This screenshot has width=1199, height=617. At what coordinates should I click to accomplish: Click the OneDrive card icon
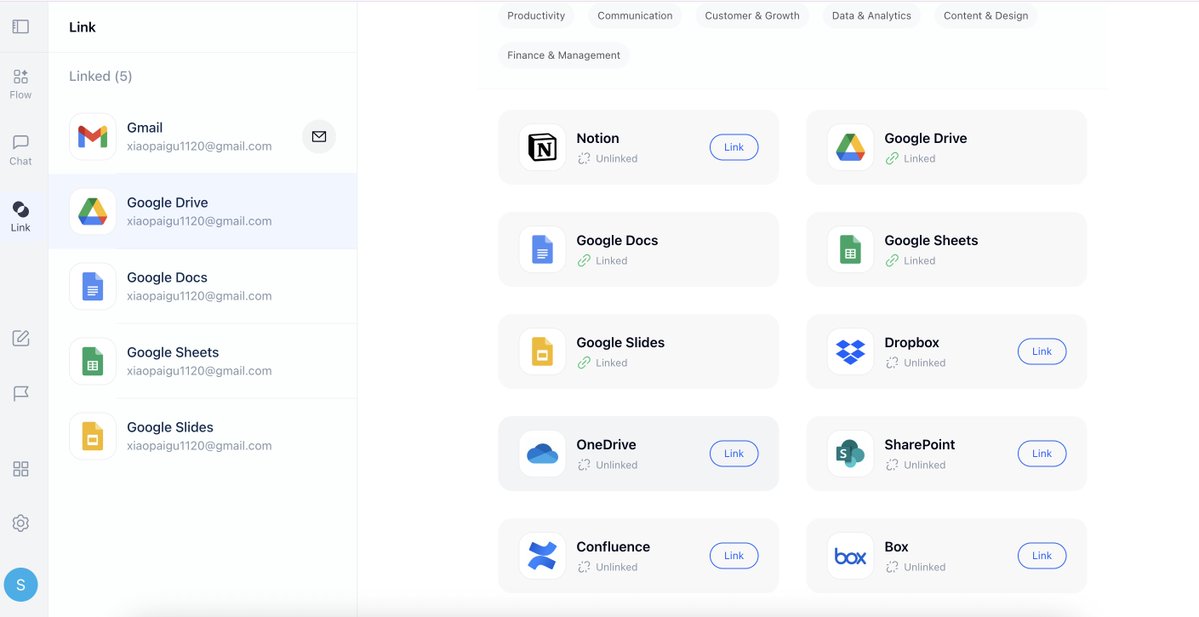tap(542, 453)
